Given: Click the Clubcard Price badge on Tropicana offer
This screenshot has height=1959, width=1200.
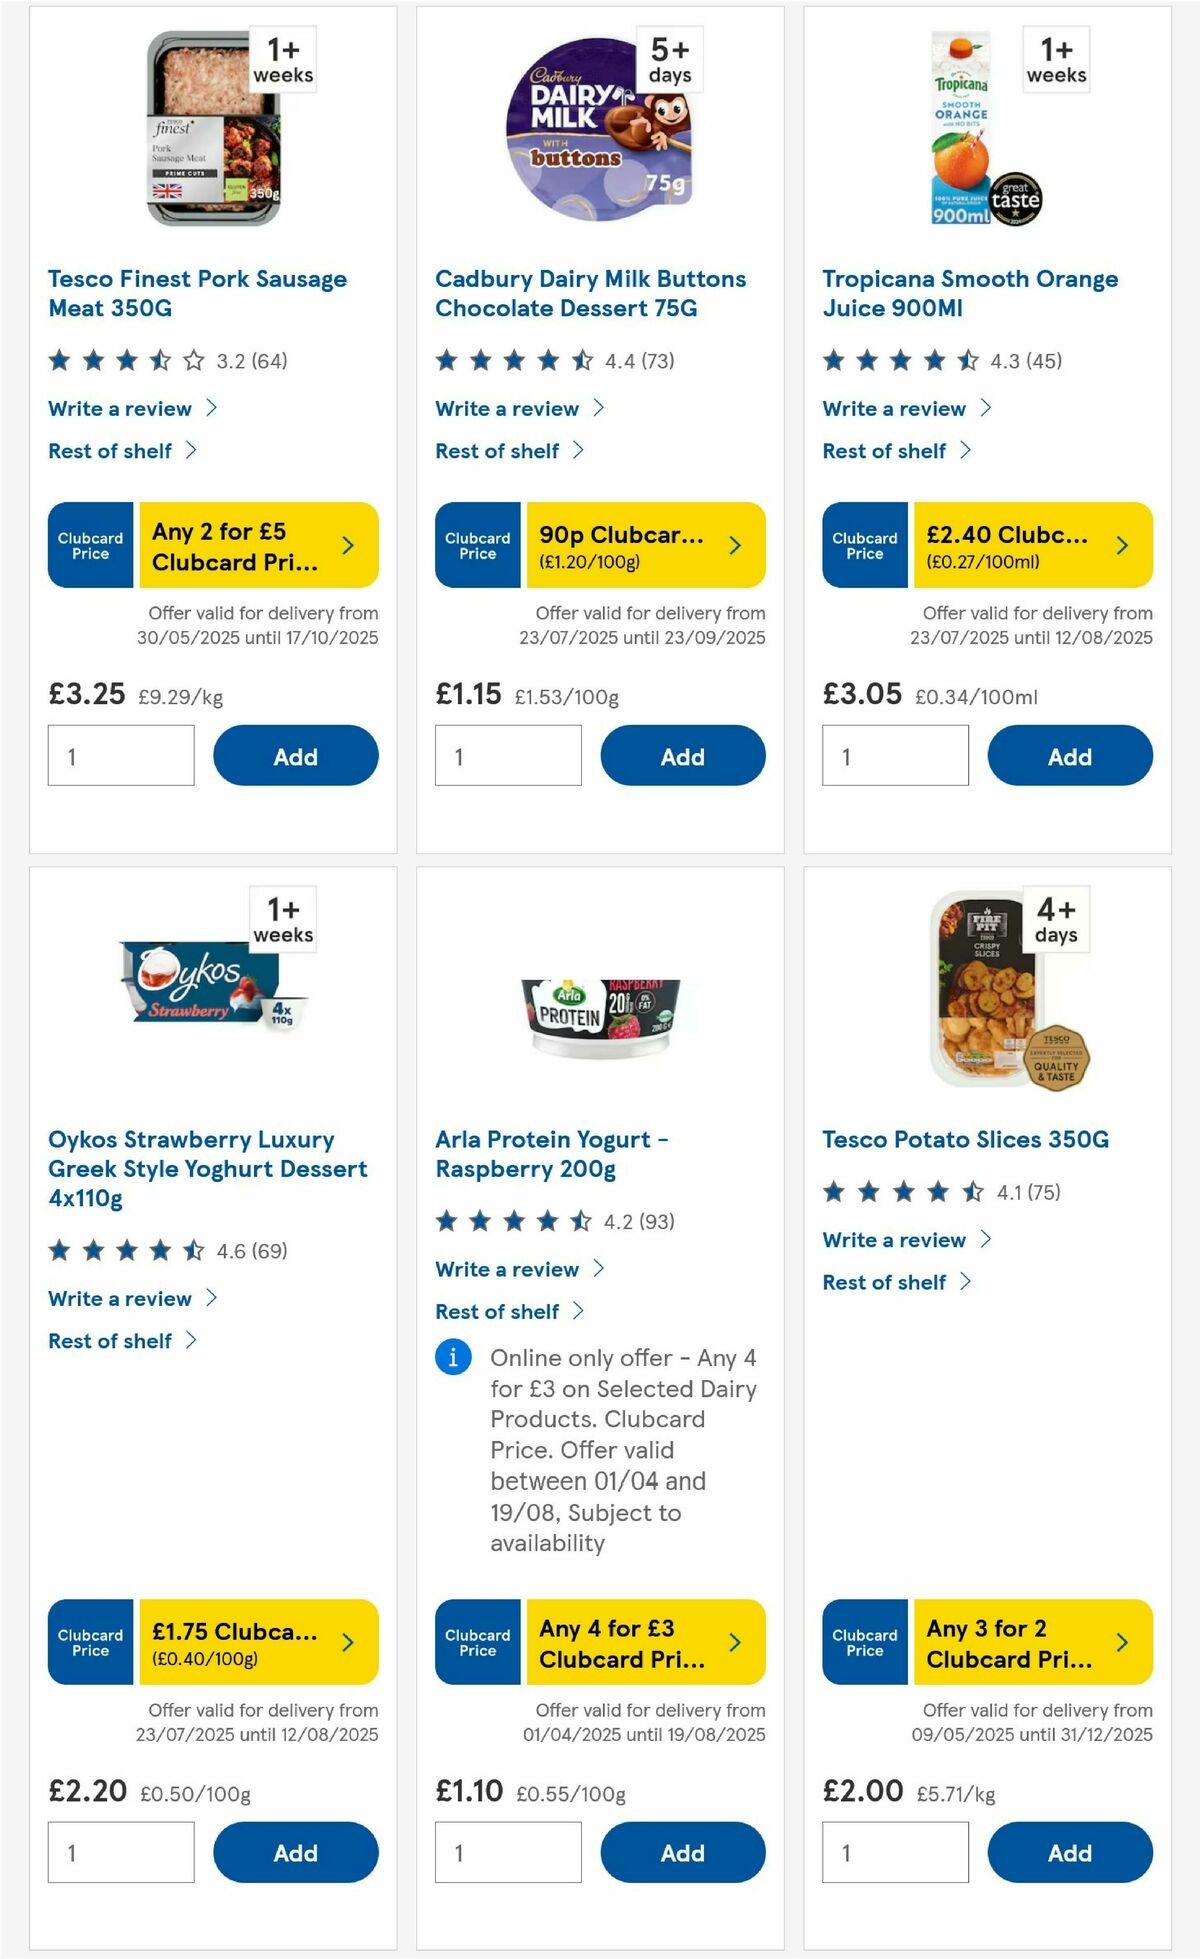Looking at the screenshot, I should click(x=863, y=545).
